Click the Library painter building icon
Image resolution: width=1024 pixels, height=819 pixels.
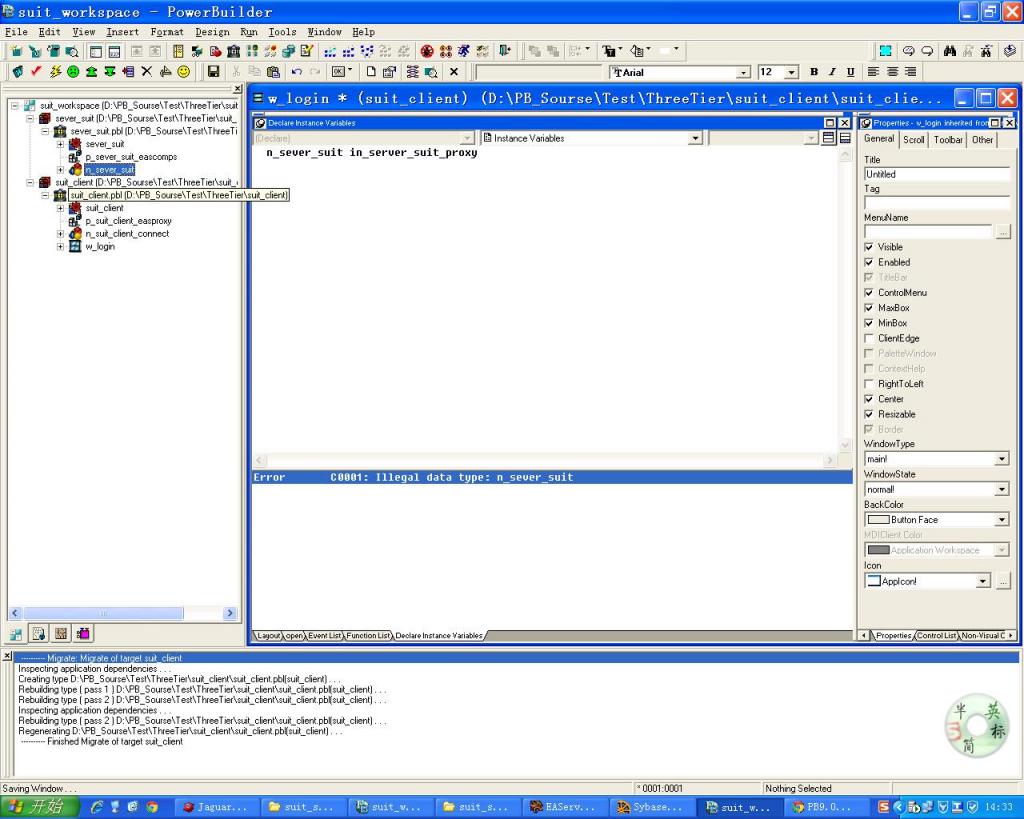pyautogui.click(x=233, y=51)
